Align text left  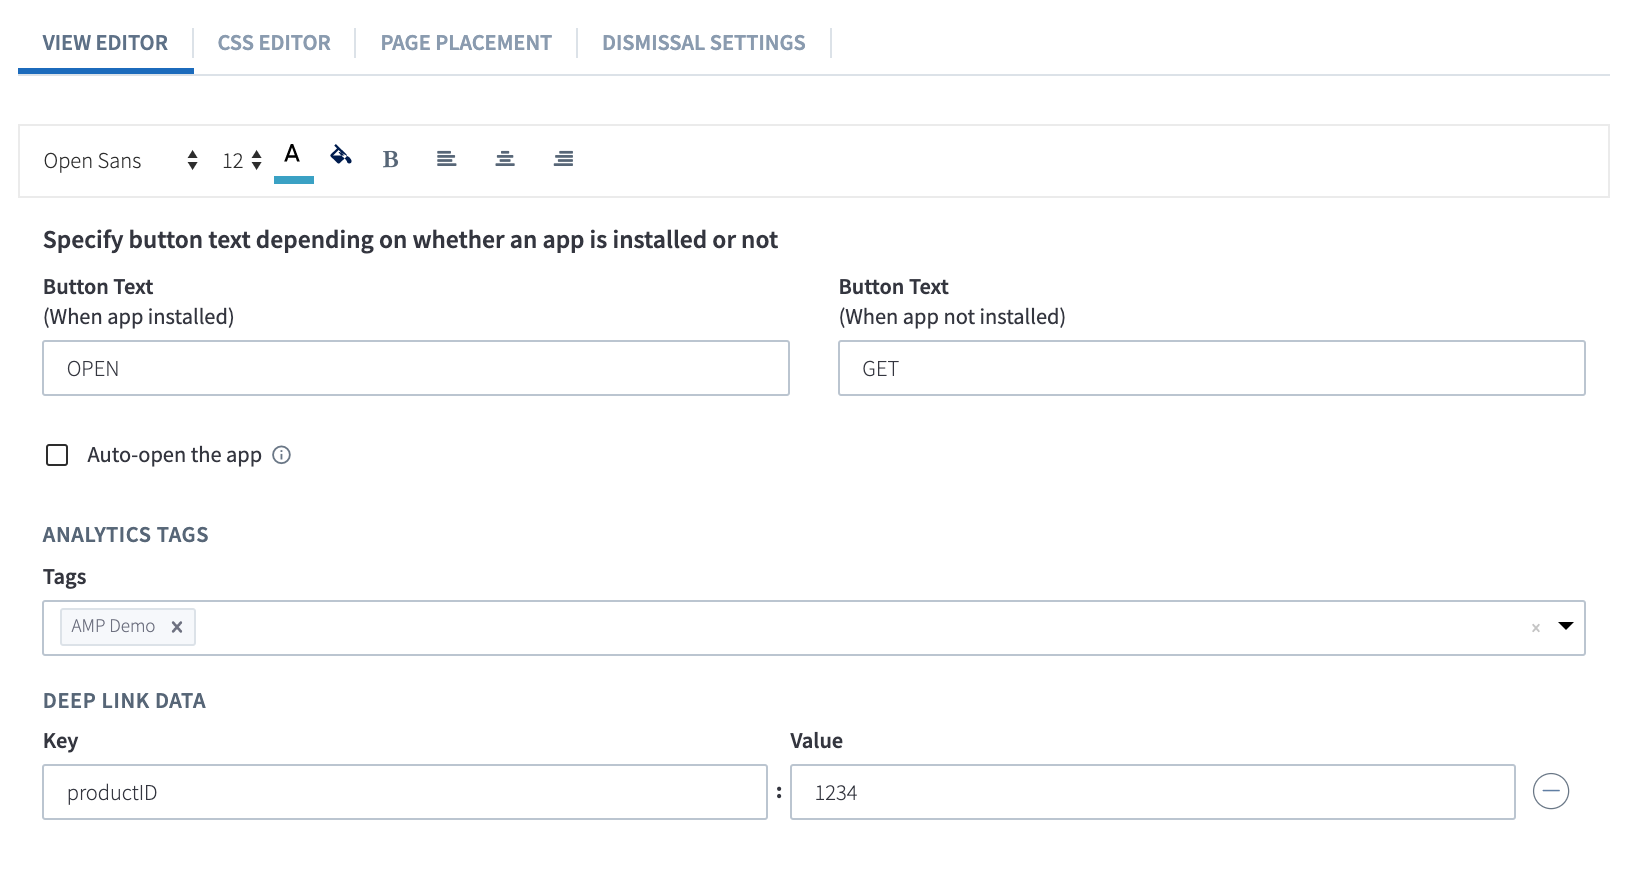[446, 159]
